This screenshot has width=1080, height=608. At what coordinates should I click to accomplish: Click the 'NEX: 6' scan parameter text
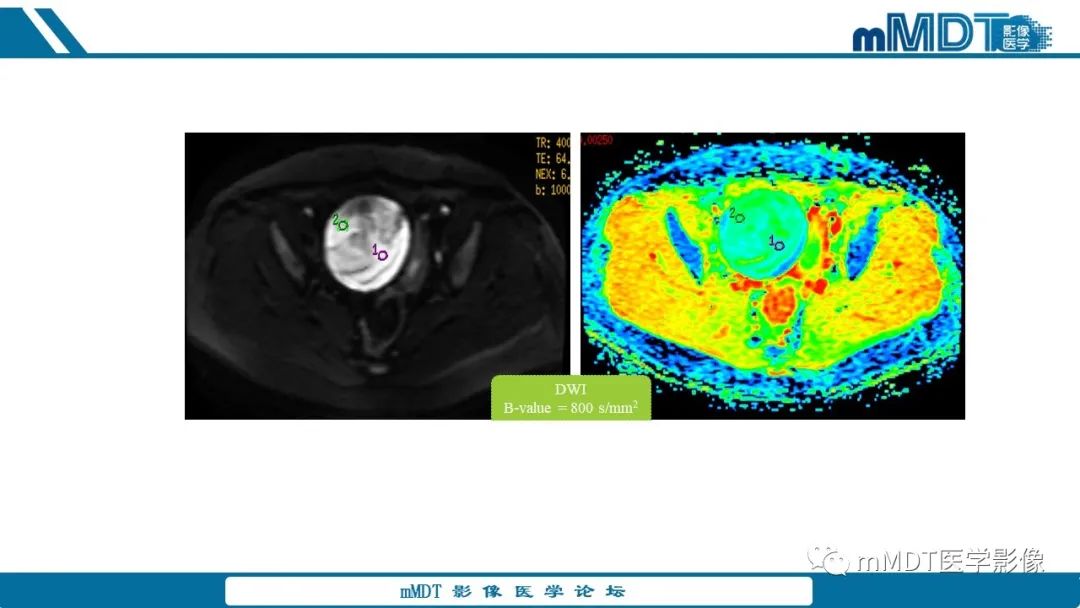tap(553, 174)
